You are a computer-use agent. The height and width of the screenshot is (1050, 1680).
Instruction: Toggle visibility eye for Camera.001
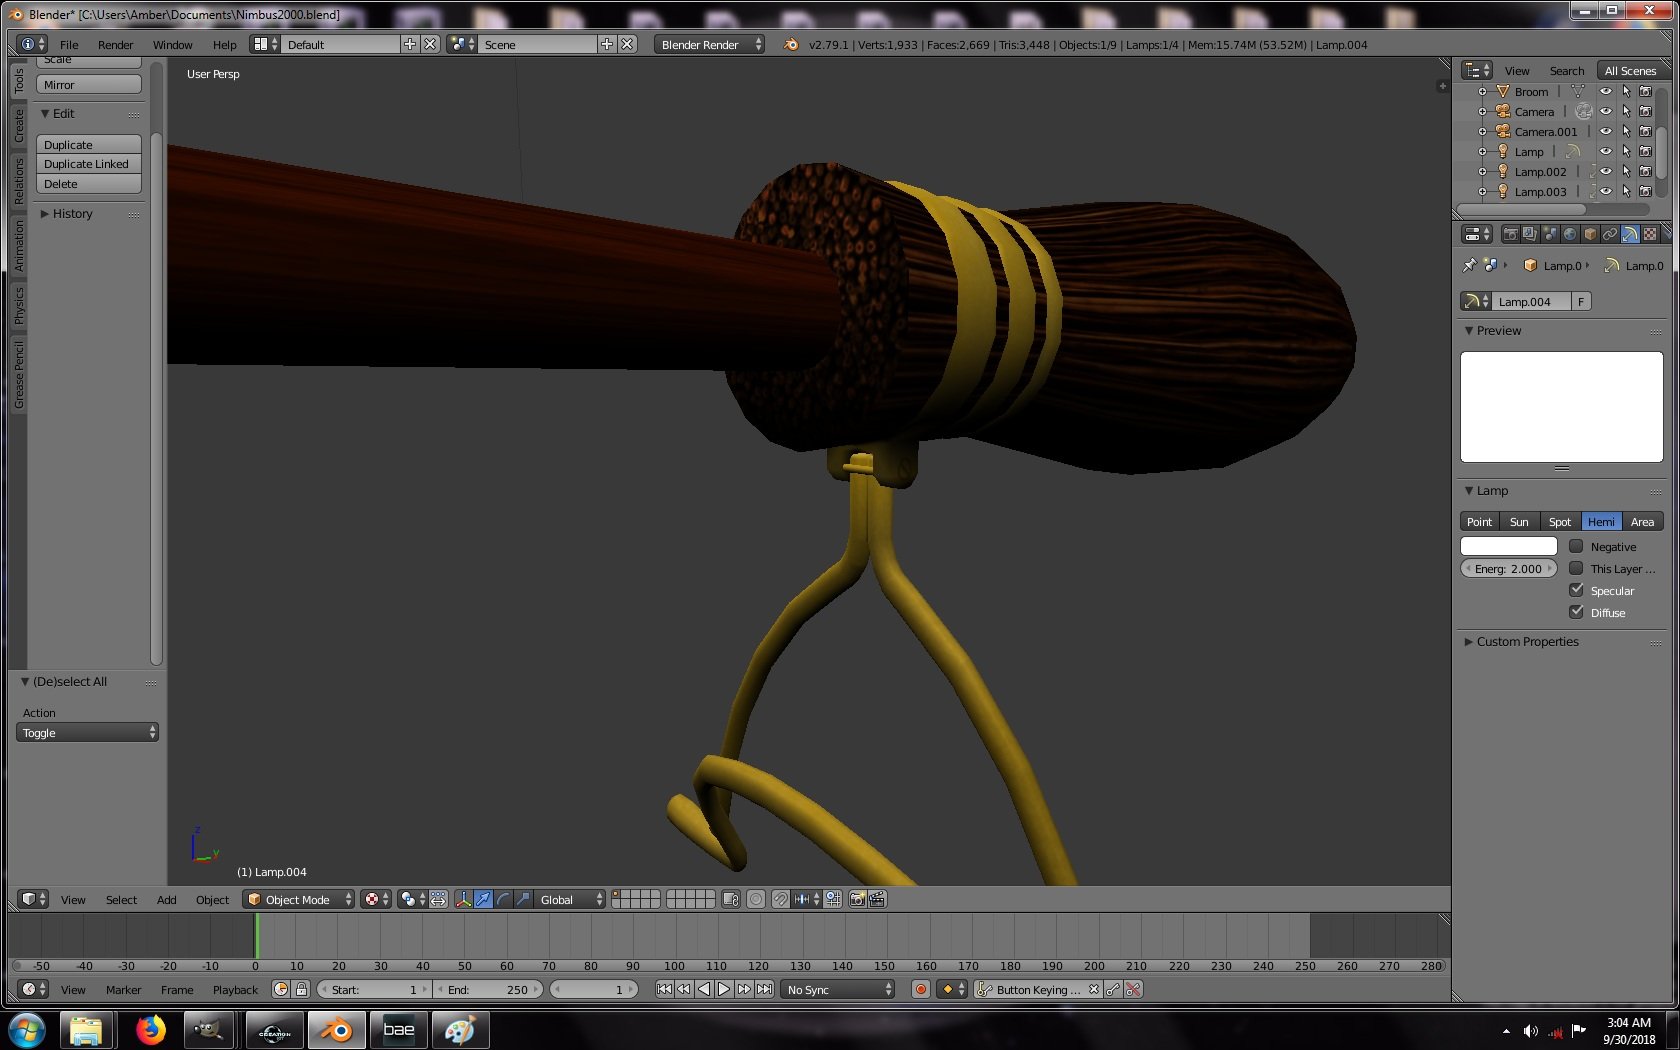pos(1606,131)
